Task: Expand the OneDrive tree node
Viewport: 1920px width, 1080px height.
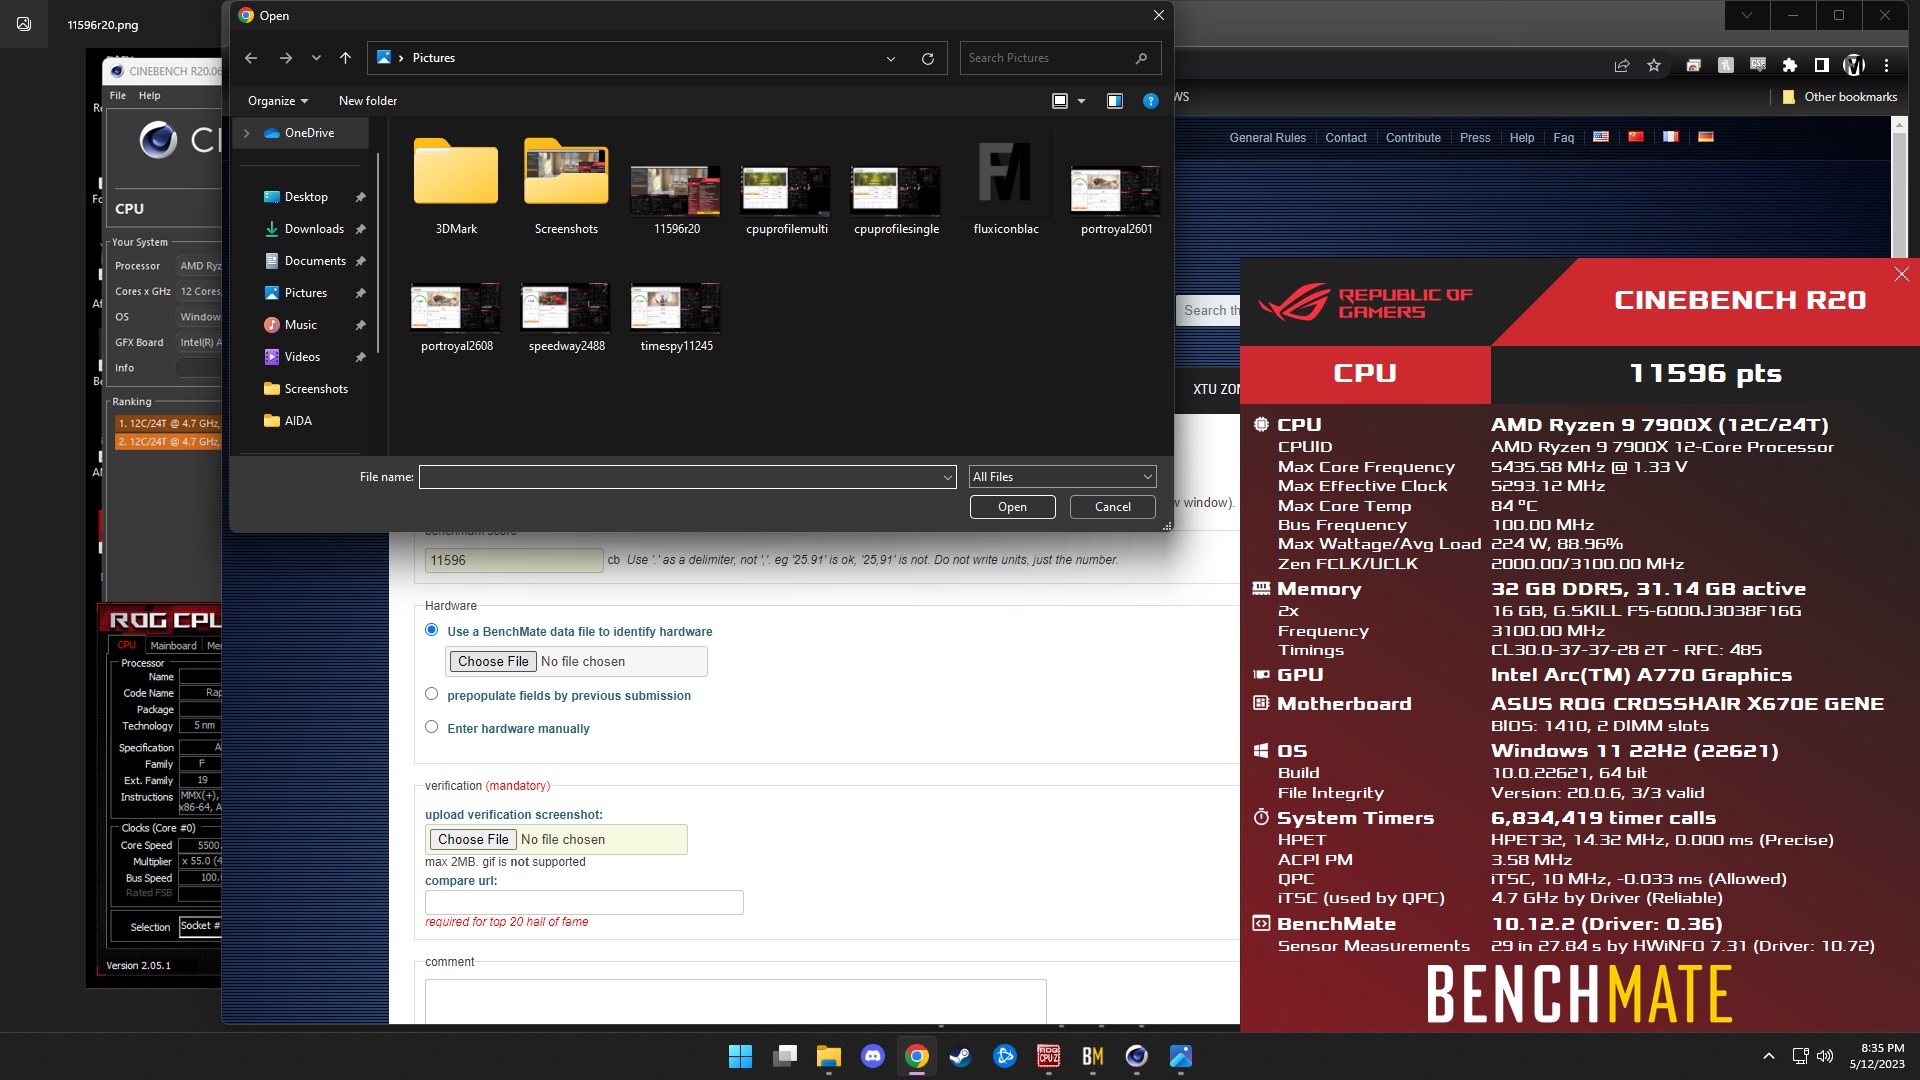Action: tap(247, 133)
